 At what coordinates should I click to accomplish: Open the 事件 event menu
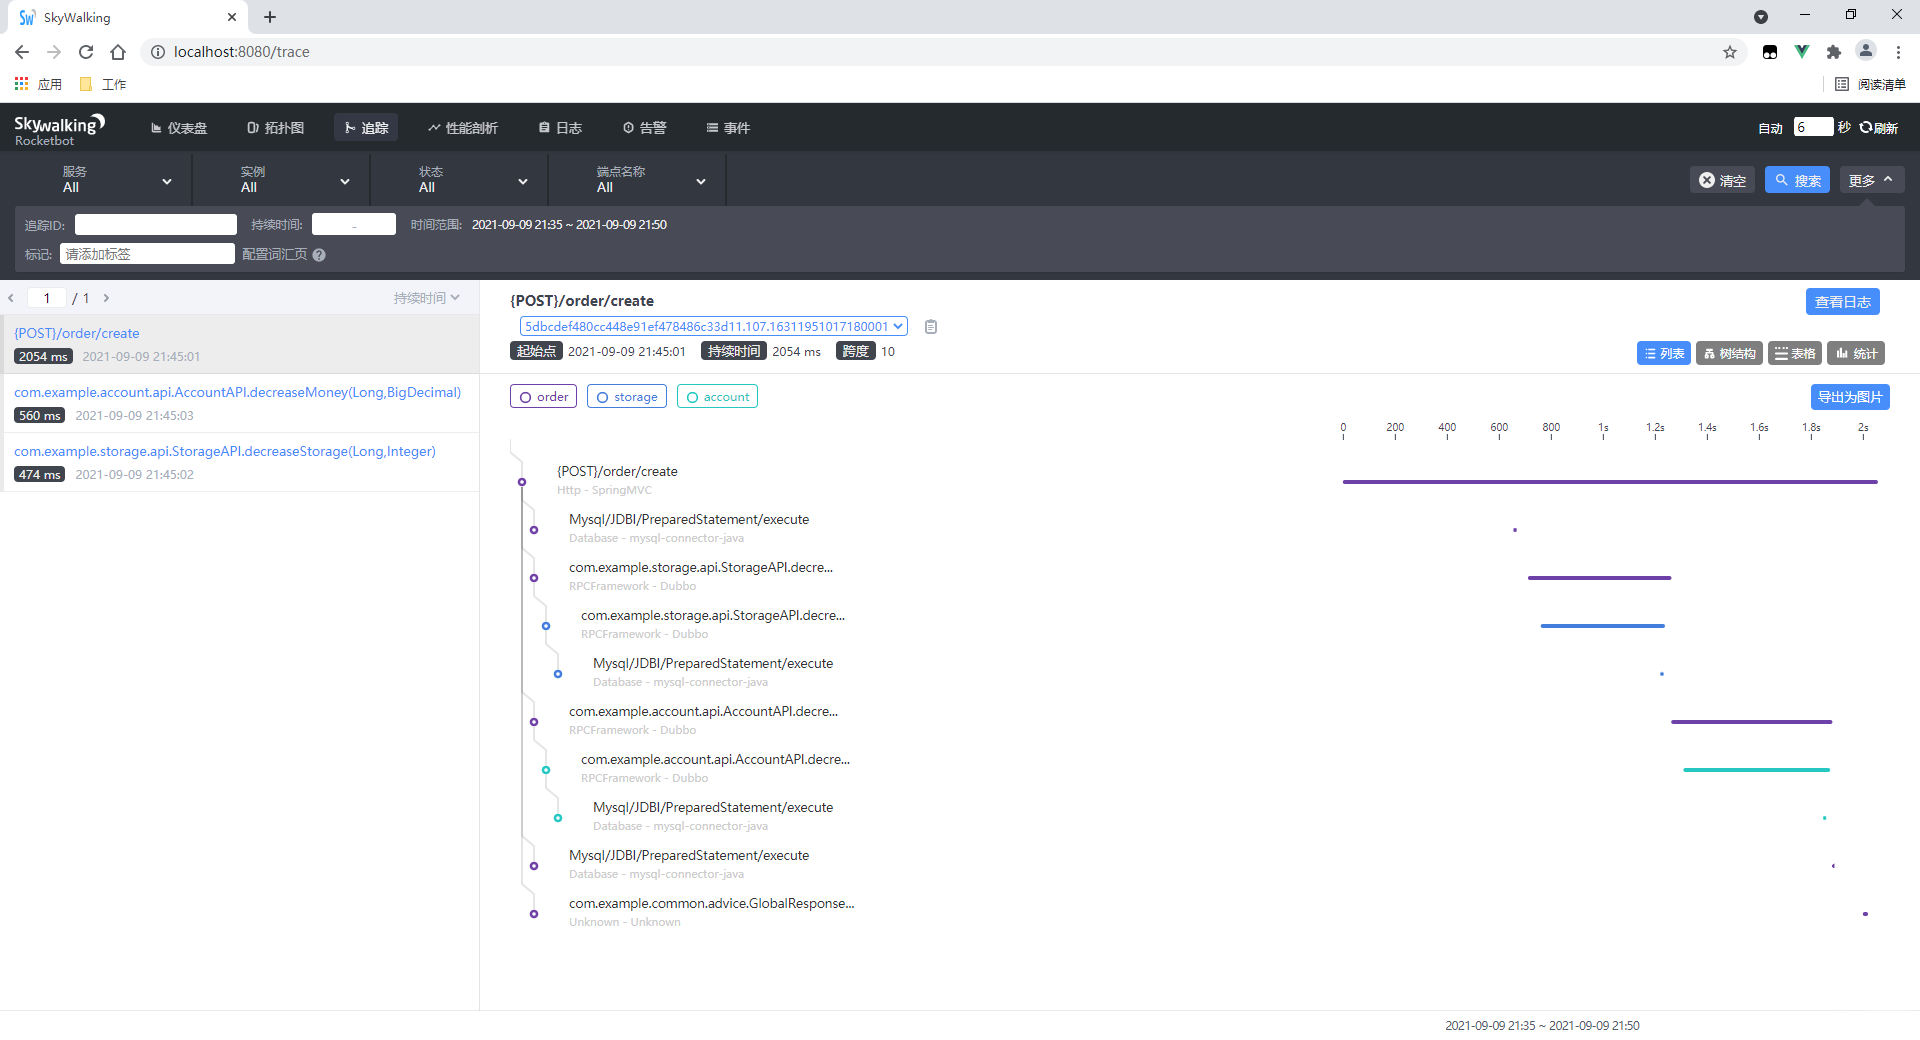[x=729, y=128]
